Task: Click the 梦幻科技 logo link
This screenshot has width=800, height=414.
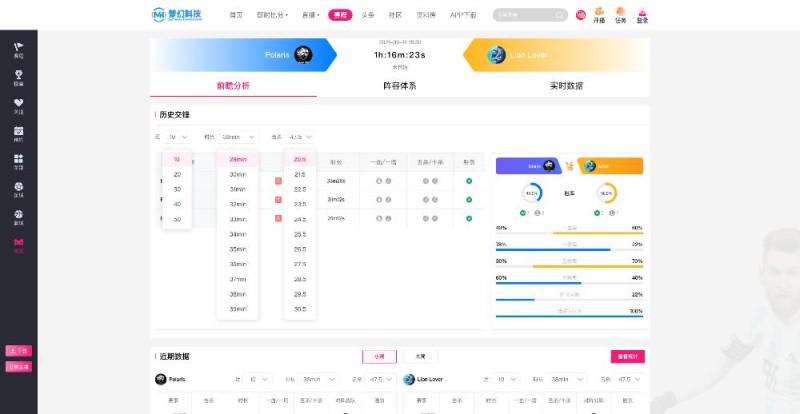Action: [176, 15]
